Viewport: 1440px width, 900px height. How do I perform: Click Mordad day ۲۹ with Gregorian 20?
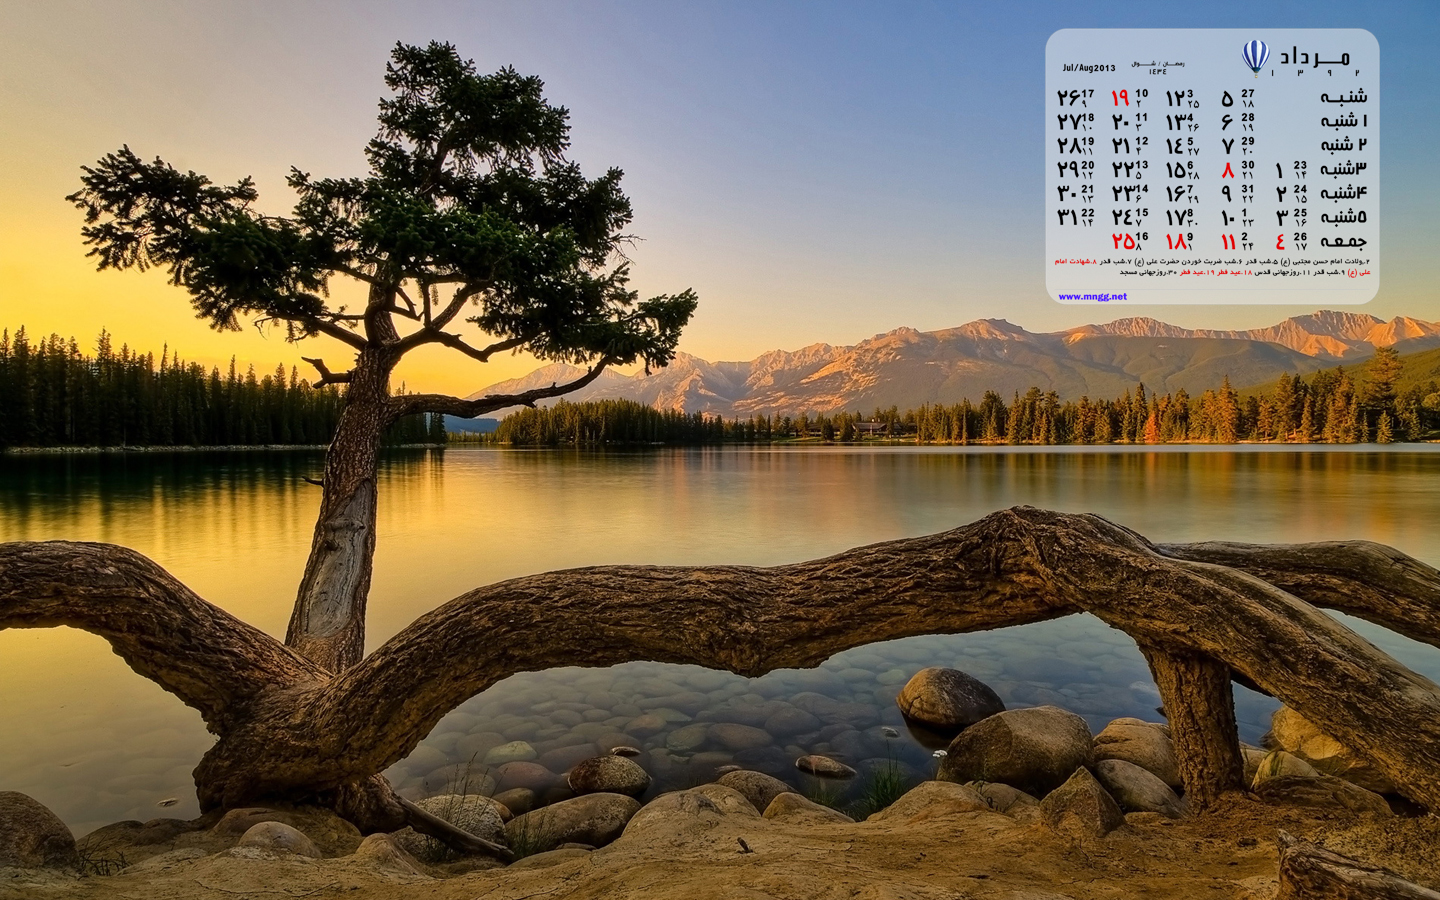click(x=1075, y=170)
